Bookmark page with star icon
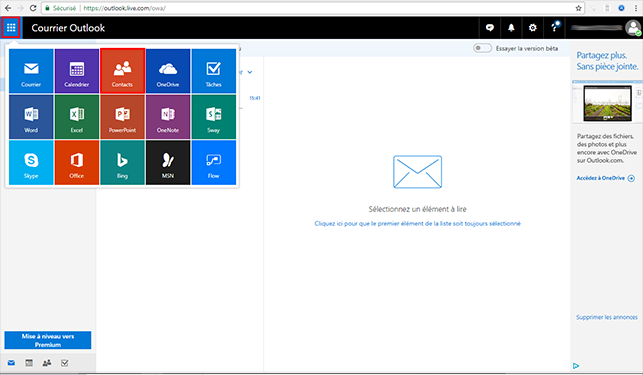The height and width of the screenshot is (375, 643). pos(578,8)
